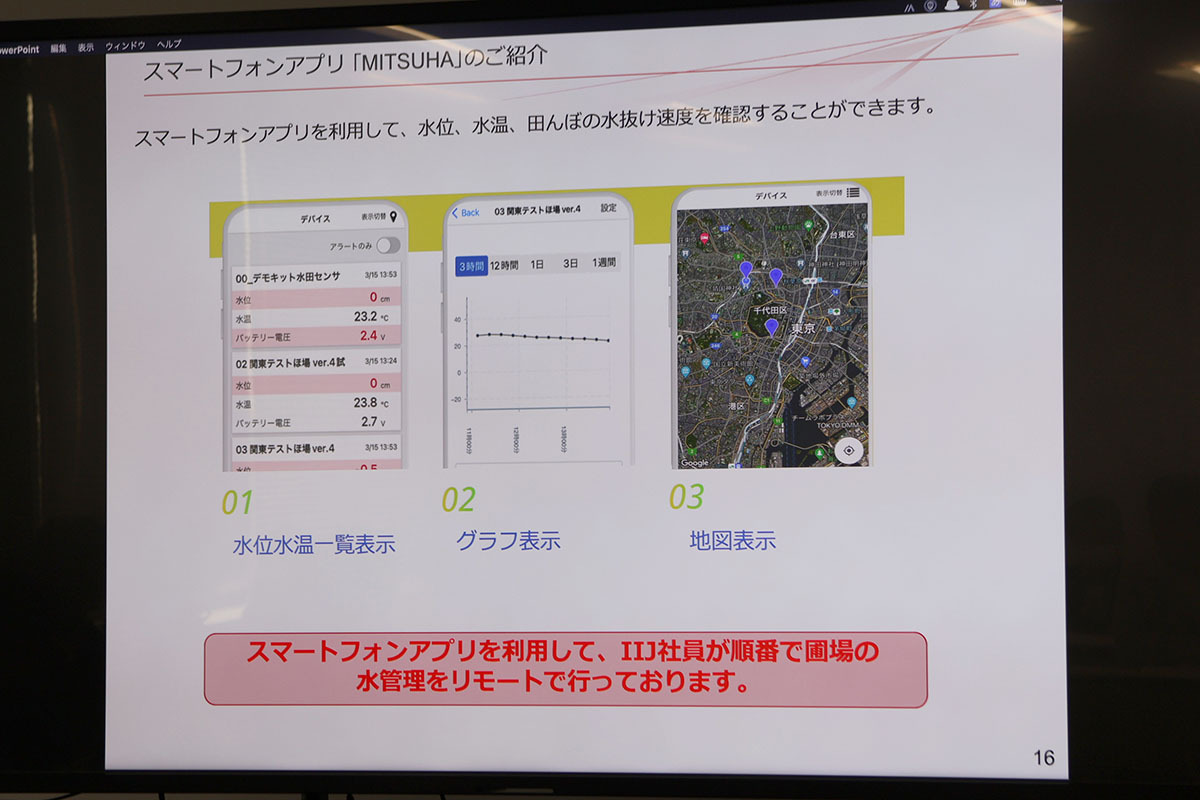Click the 水位水温一覧表示 caption
The height and width of the screenshot is (800, 1200).
coord(314,545)
